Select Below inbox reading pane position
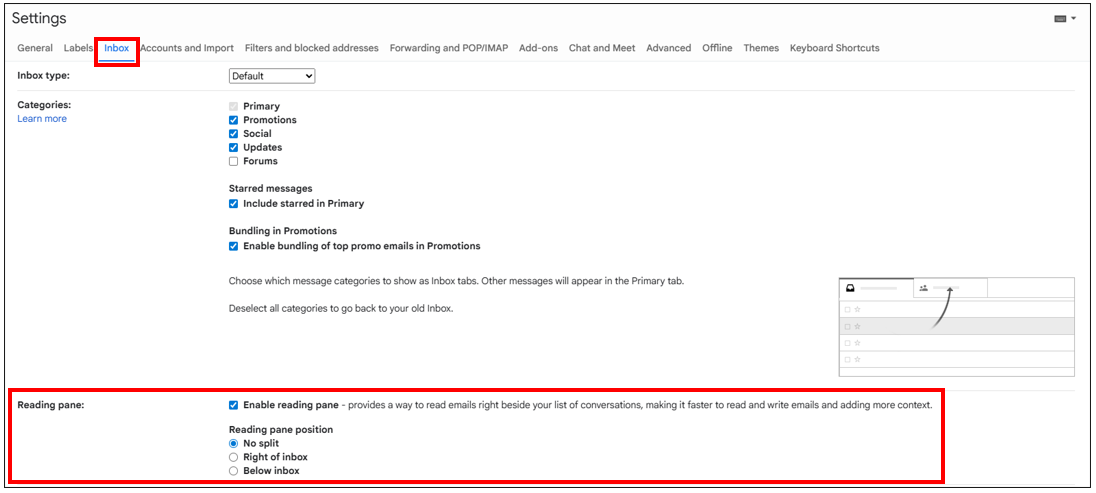 (234, 471)
